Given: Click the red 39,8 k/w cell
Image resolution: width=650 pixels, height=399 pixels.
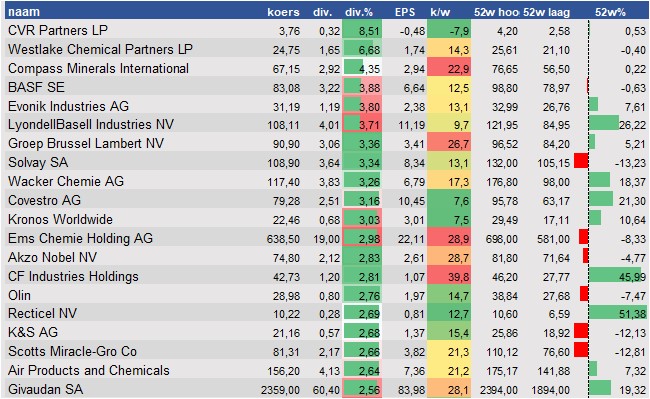Looking at the screenshot, I should click(x=449, y=276).
